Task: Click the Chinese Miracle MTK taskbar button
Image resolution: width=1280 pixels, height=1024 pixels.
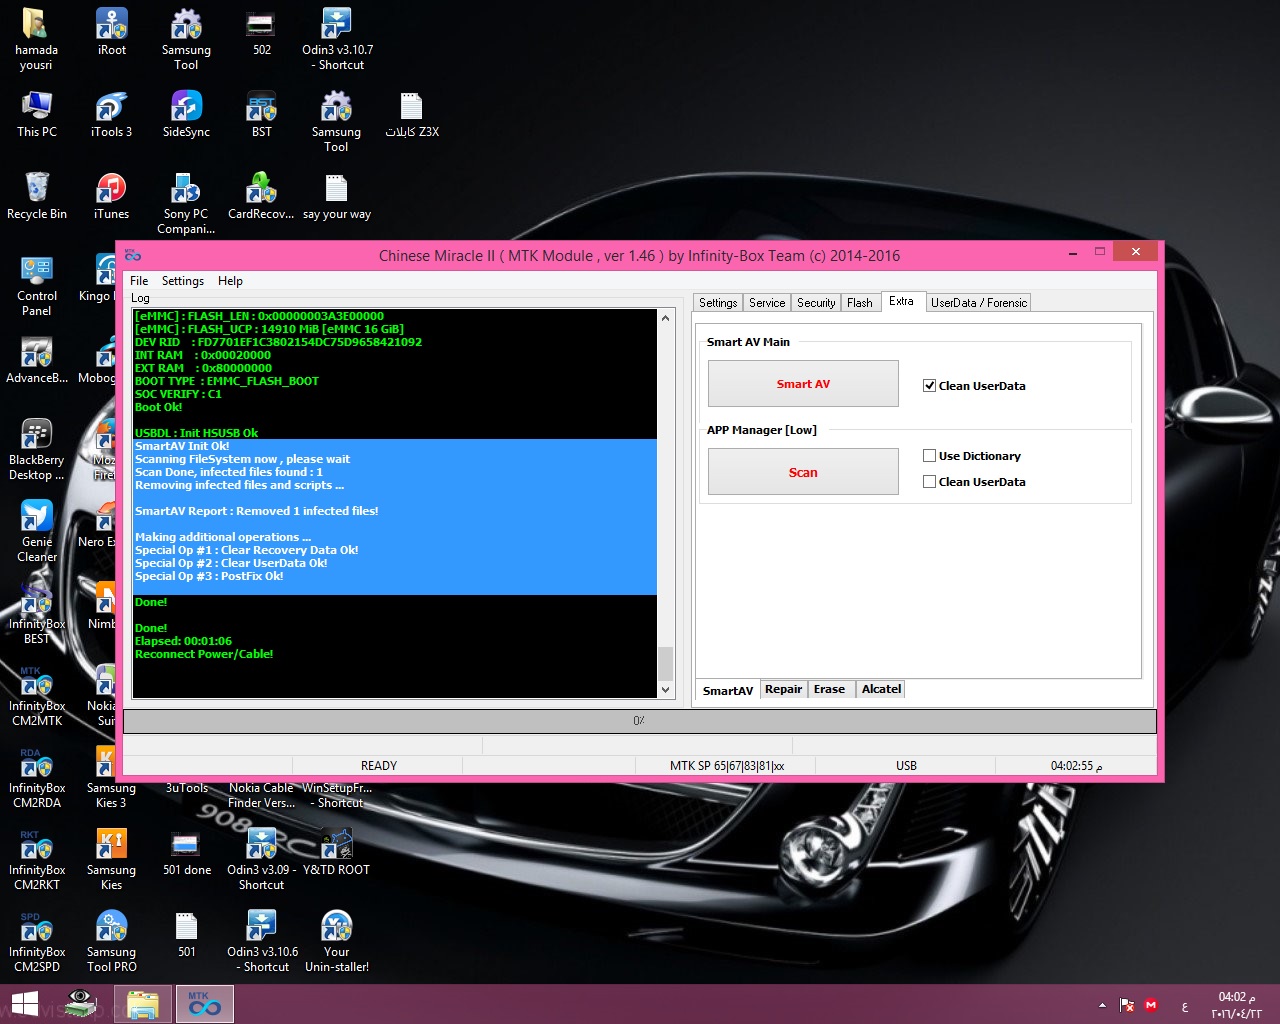Action: [205, 1004]
